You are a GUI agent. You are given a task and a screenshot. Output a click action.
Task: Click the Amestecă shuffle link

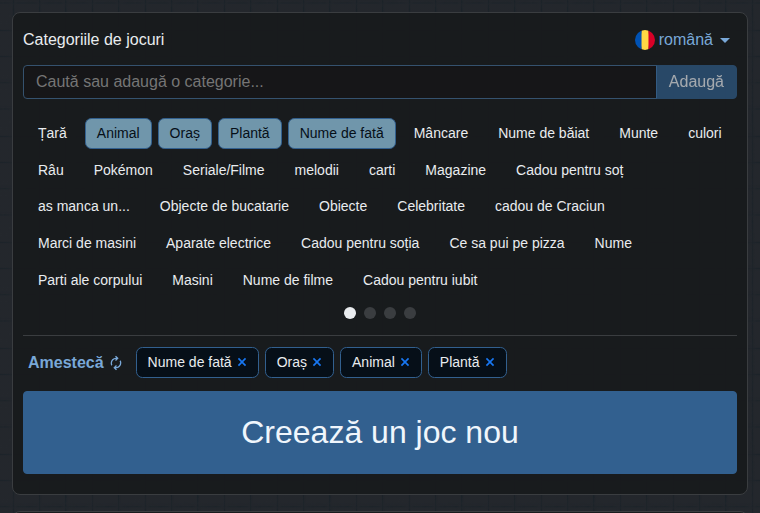point(75,363)
